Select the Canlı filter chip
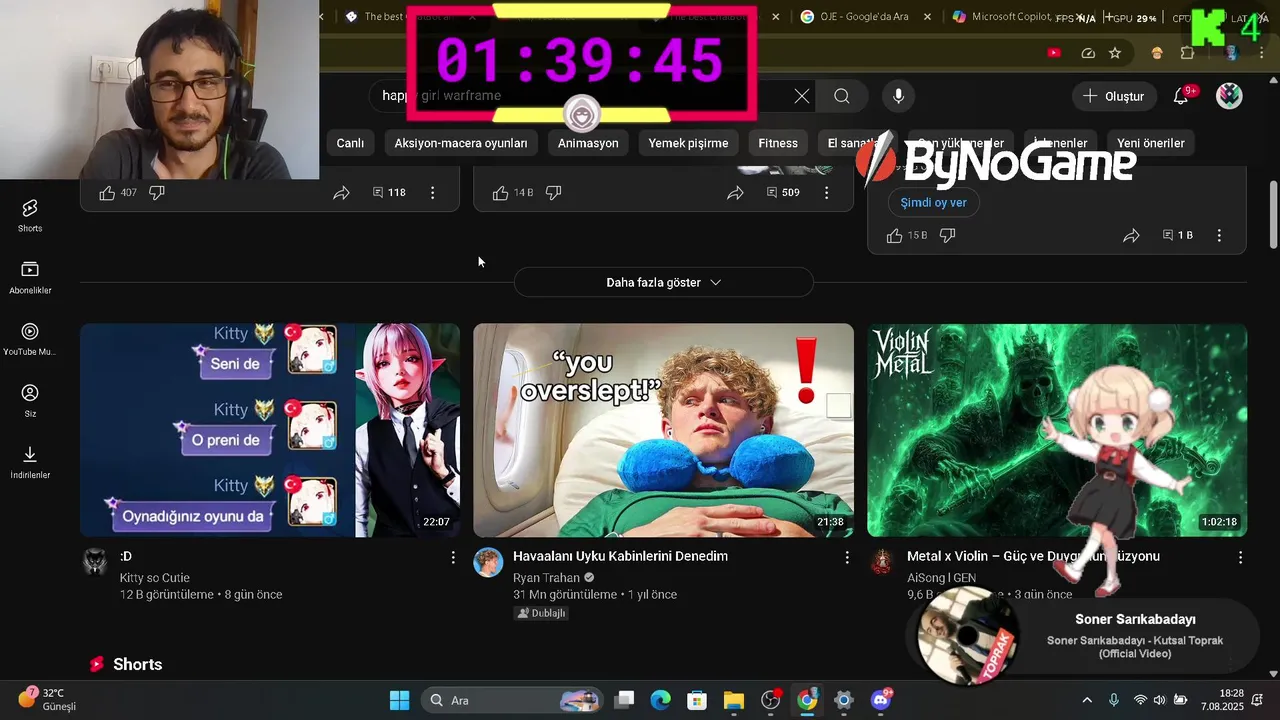Screen dimensions: 1280x720 (x=350, y=143)
